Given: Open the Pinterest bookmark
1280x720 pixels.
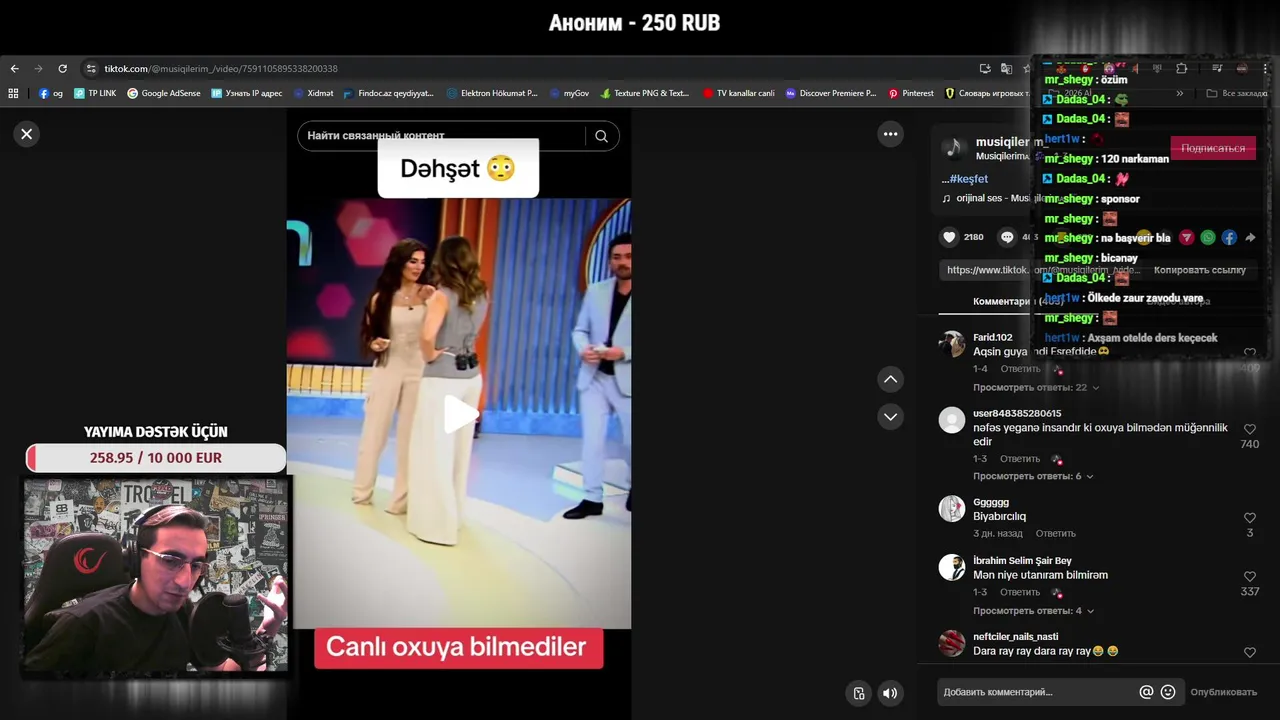Looking at the screenshot, I should [x=911, y=93].
